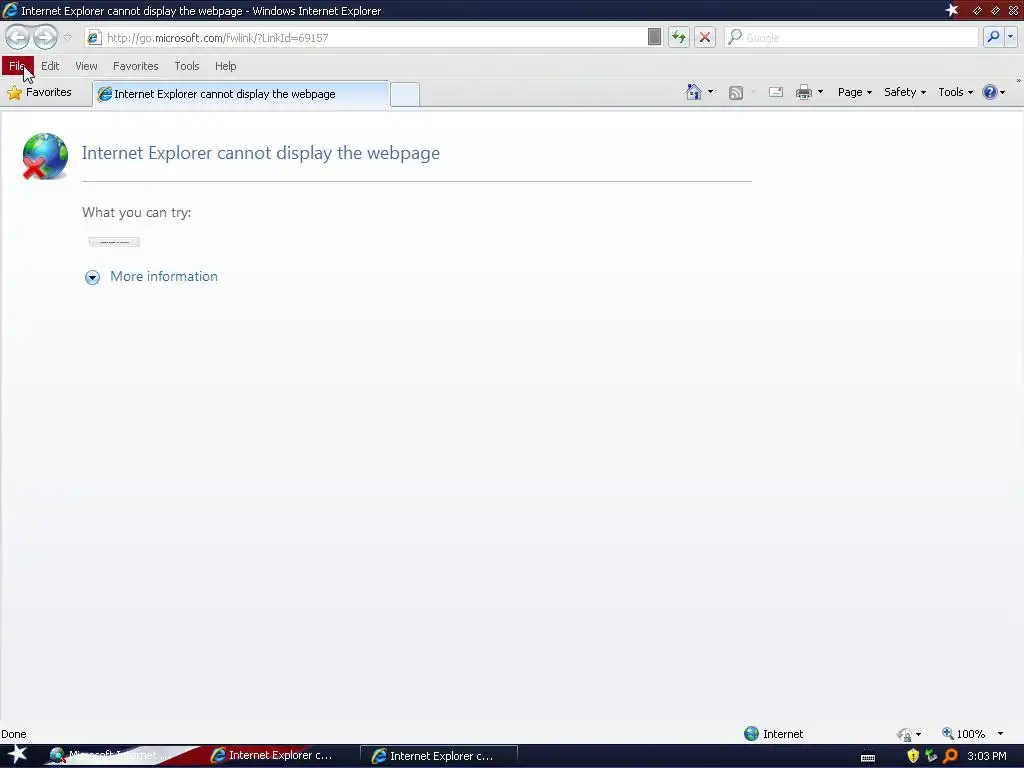The height and width of the screenshot is (768, 1024).
Task: Click the Protected Mode lock icon in status bar
Action: [x=904, y=735]
